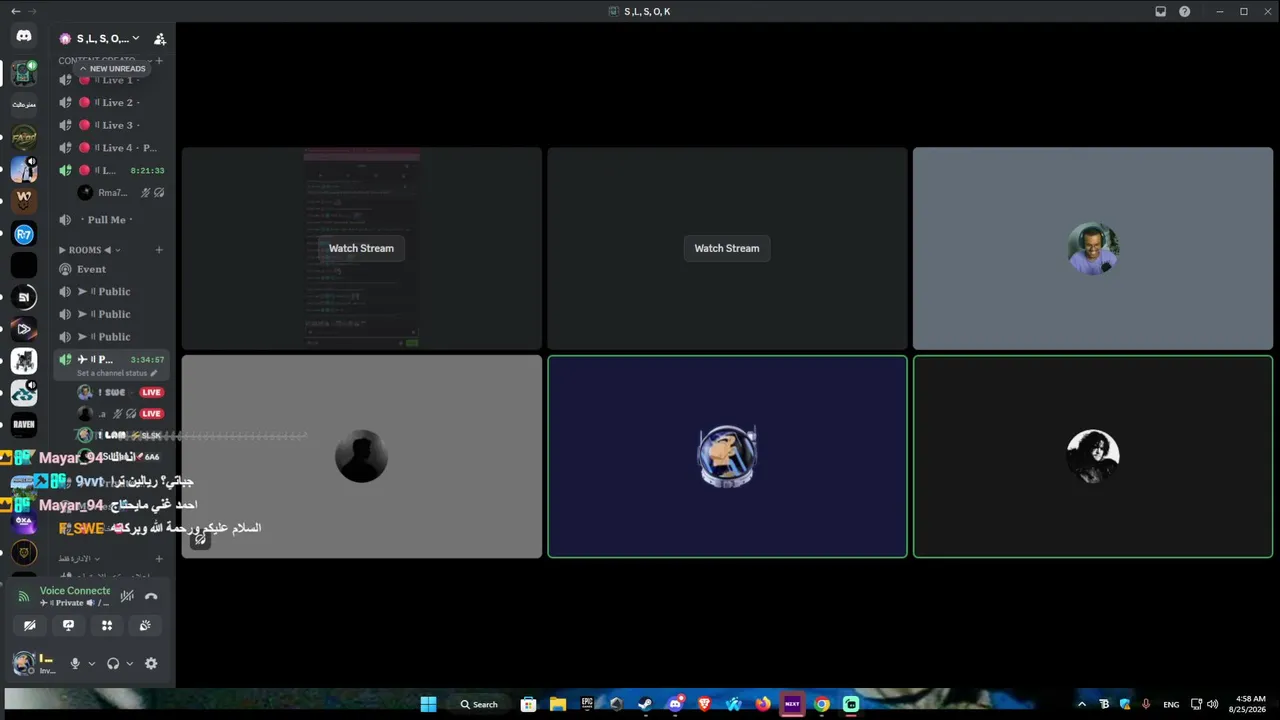1280x720 pixels.
Task: Select the navy blue astronaut avatar tile
Action: (x=727, y=457)
